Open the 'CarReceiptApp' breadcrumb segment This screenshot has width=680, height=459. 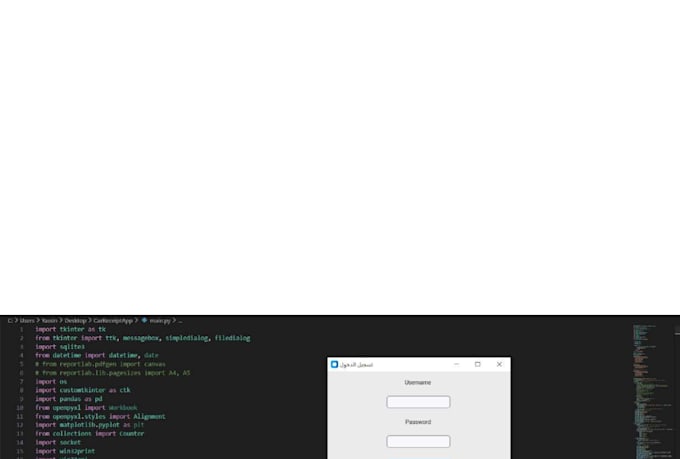113,321
